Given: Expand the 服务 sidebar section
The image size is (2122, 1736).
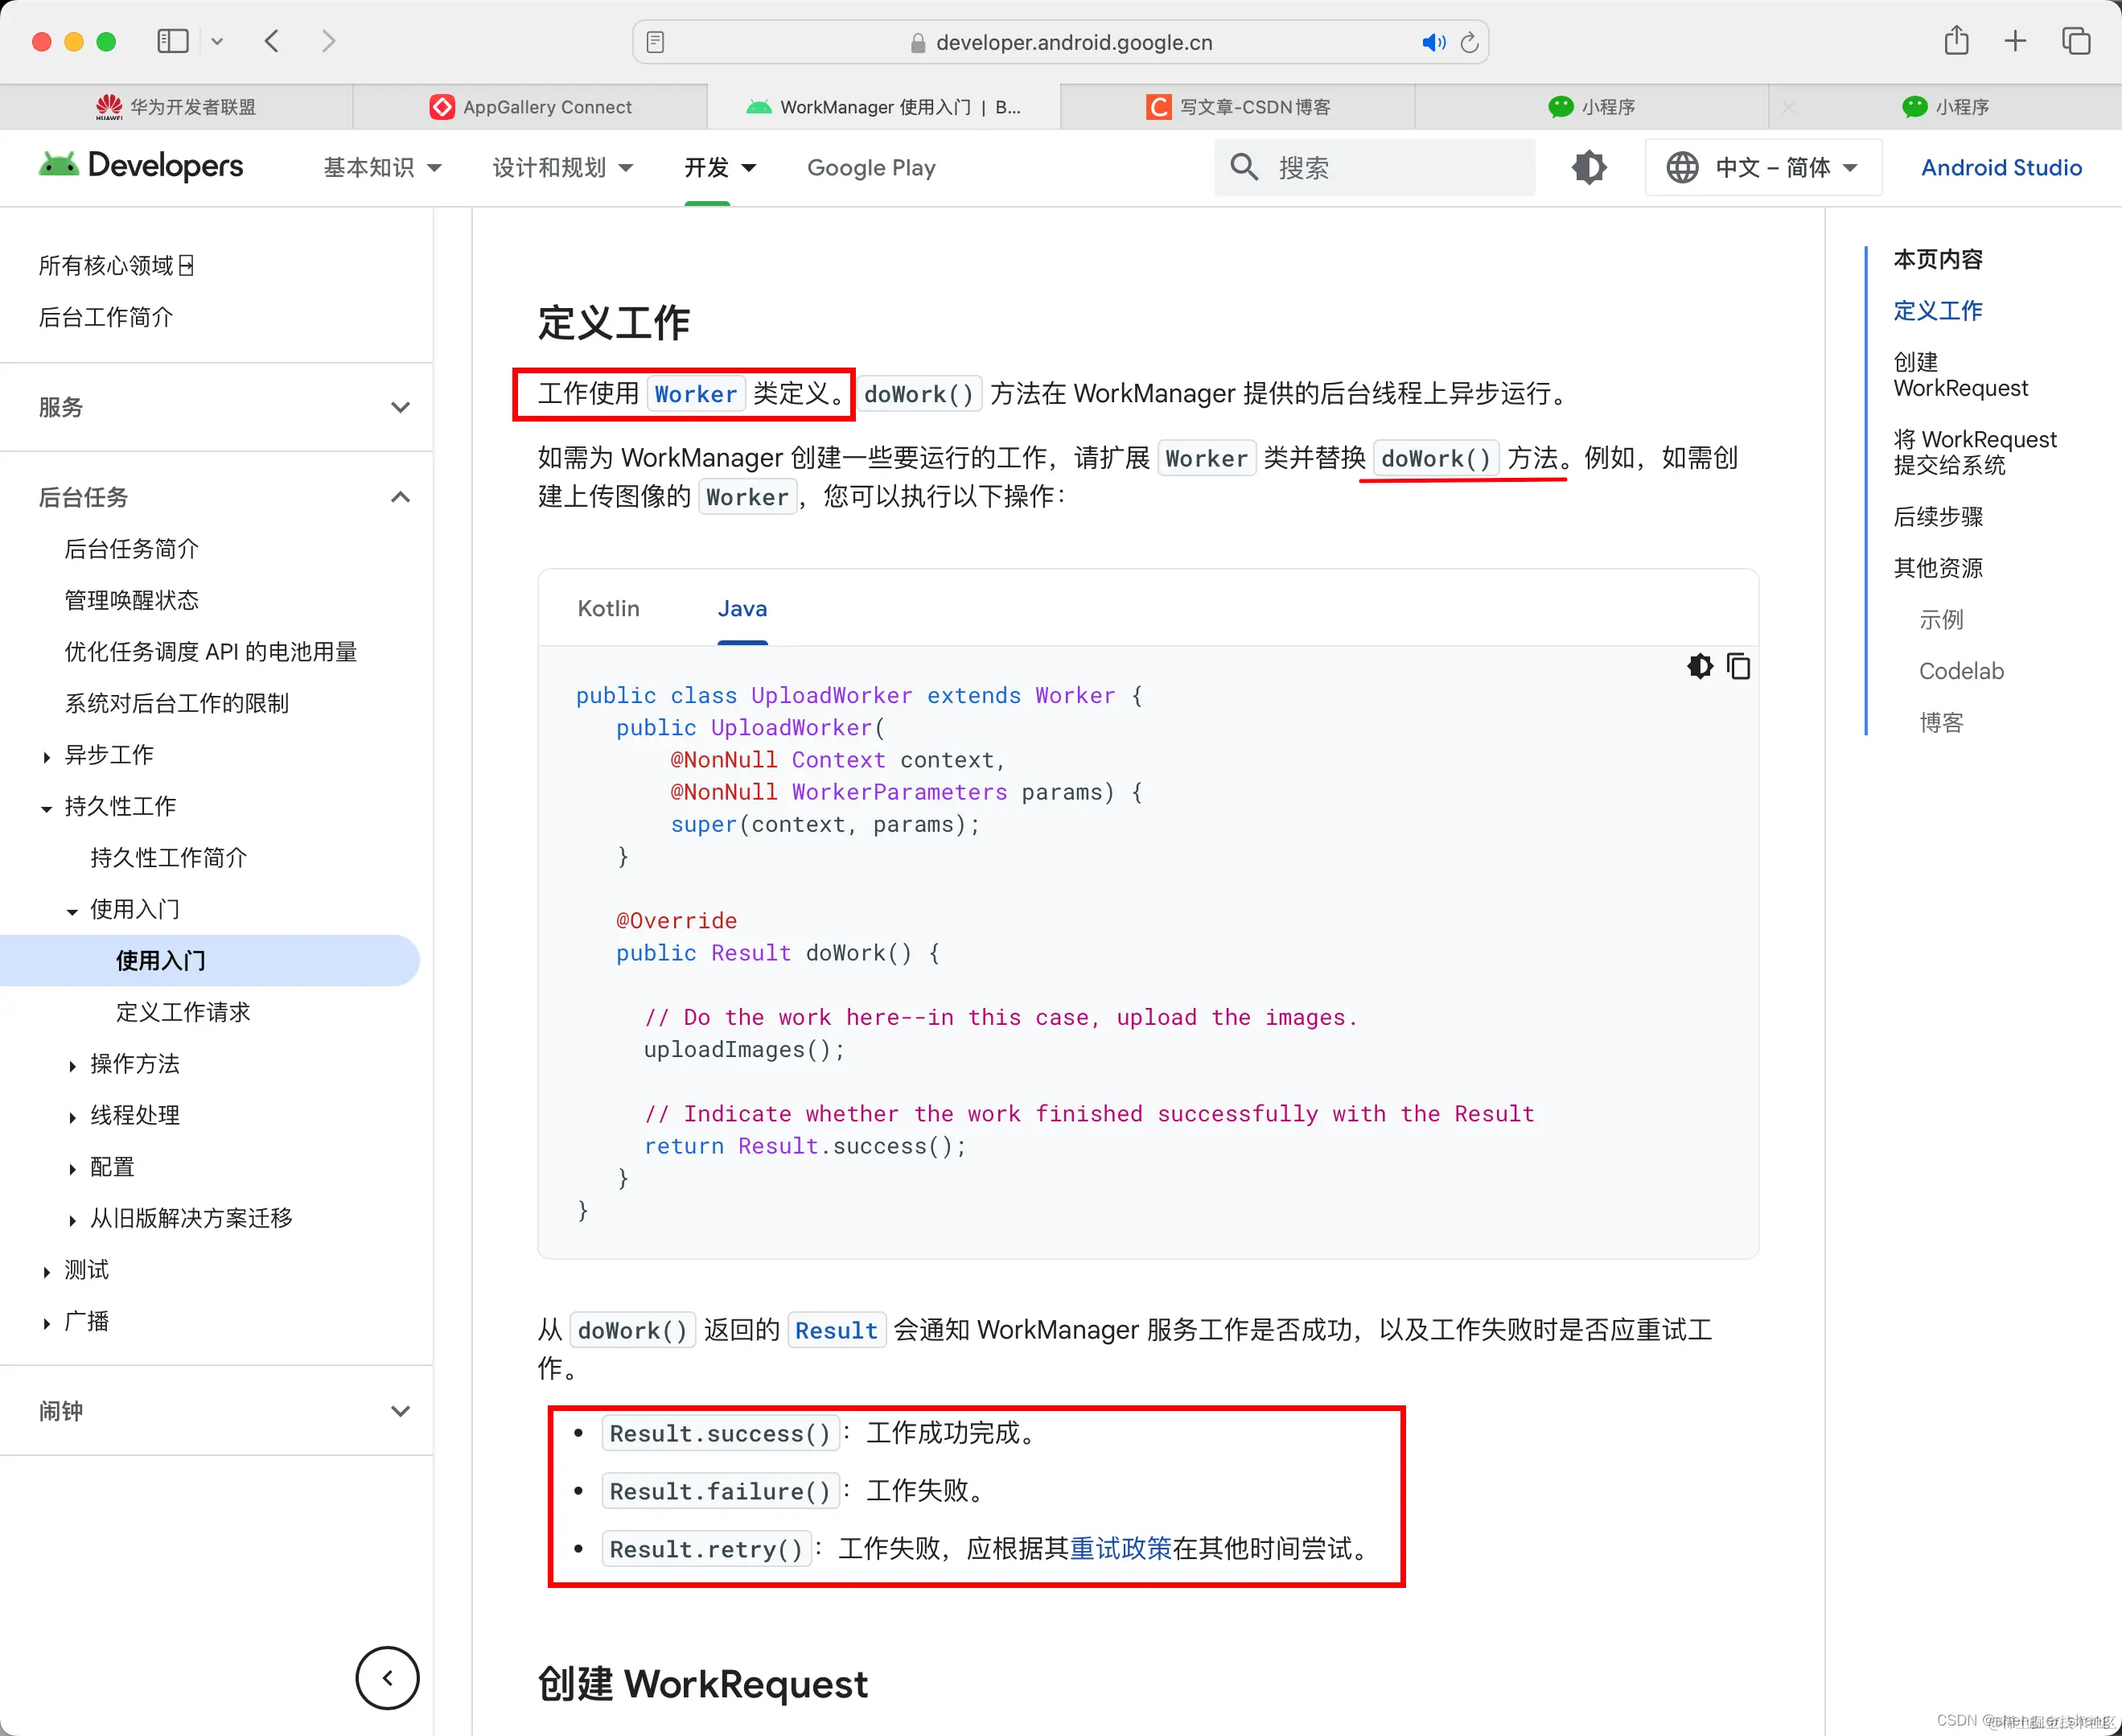Looking at the screenshot, I should tap(401, 407).
